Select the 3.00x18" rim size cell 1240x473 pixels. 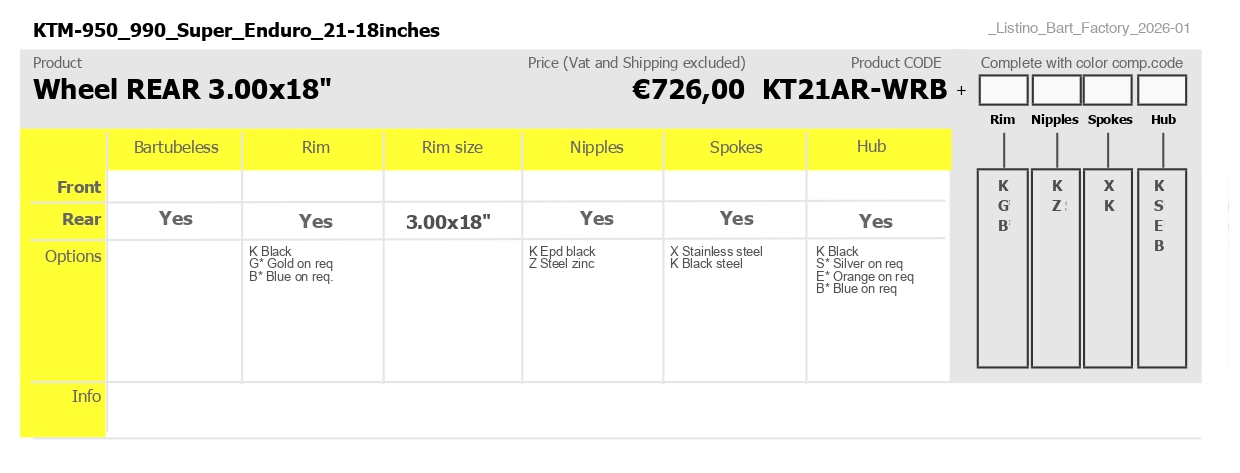(449, 222)
